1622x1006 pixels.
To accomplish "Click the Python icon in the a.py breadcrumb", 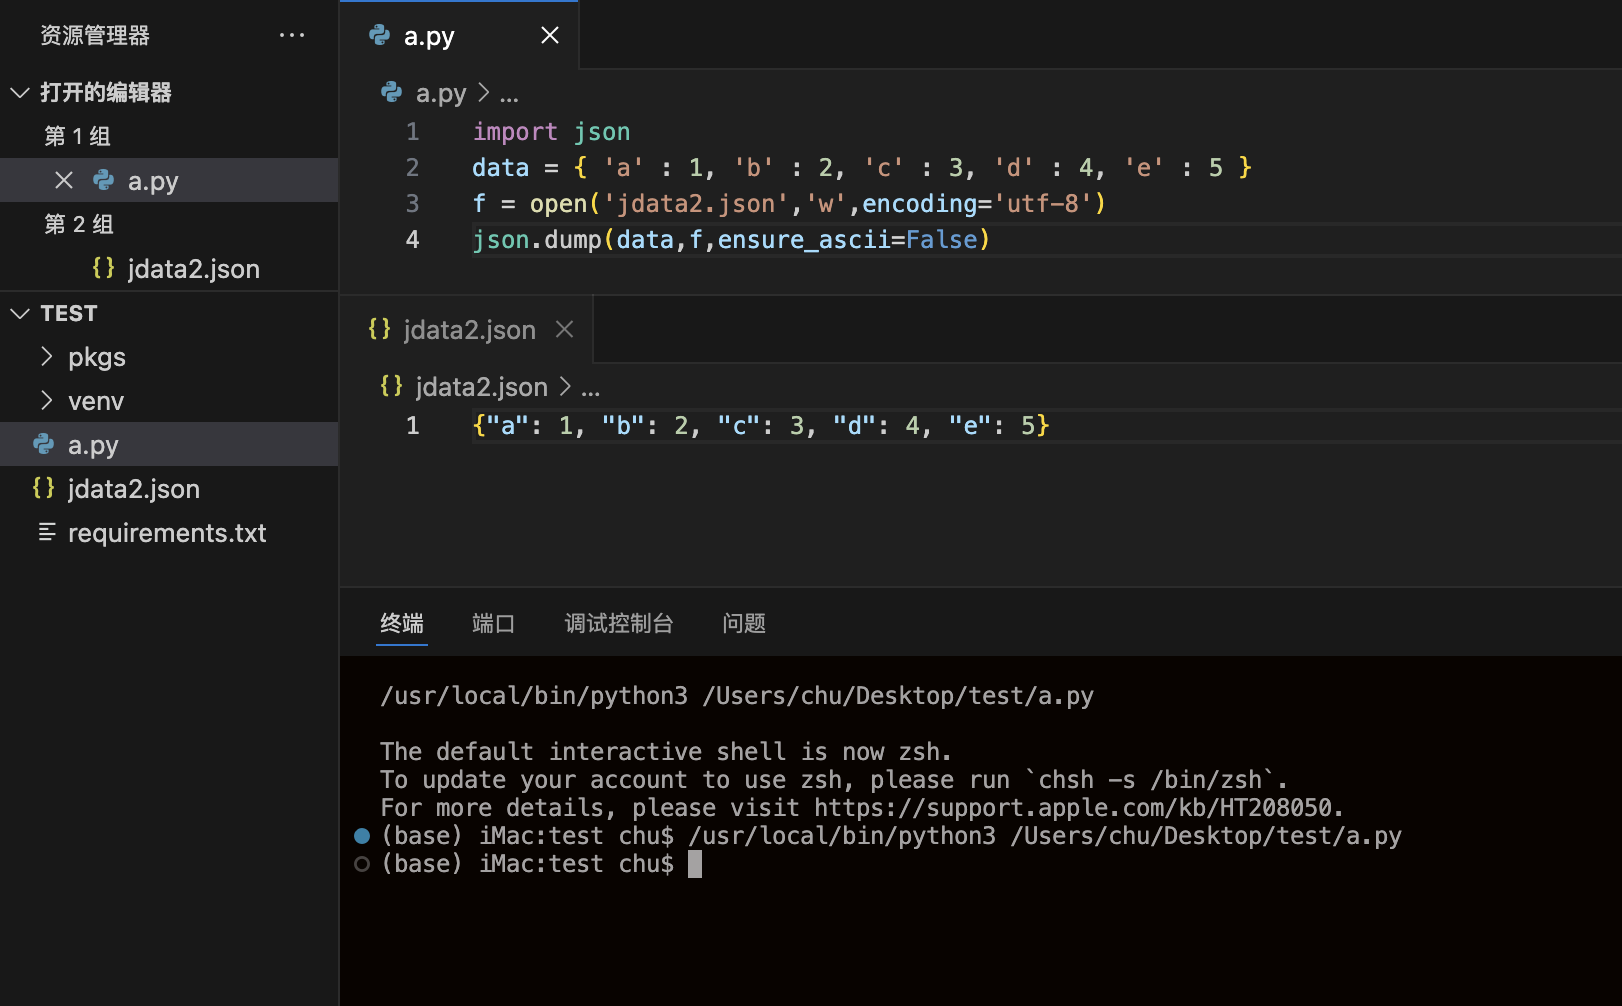I will tap(391, 92).
